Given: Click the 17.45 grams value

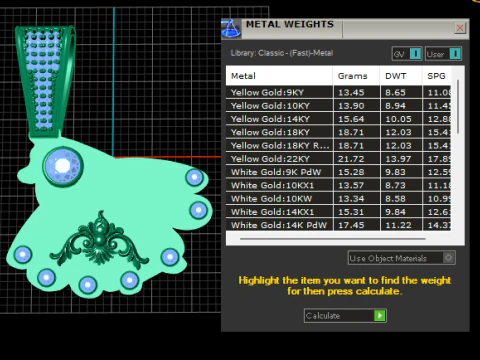Looking at the screenshot, I should [x=351, y=225].
